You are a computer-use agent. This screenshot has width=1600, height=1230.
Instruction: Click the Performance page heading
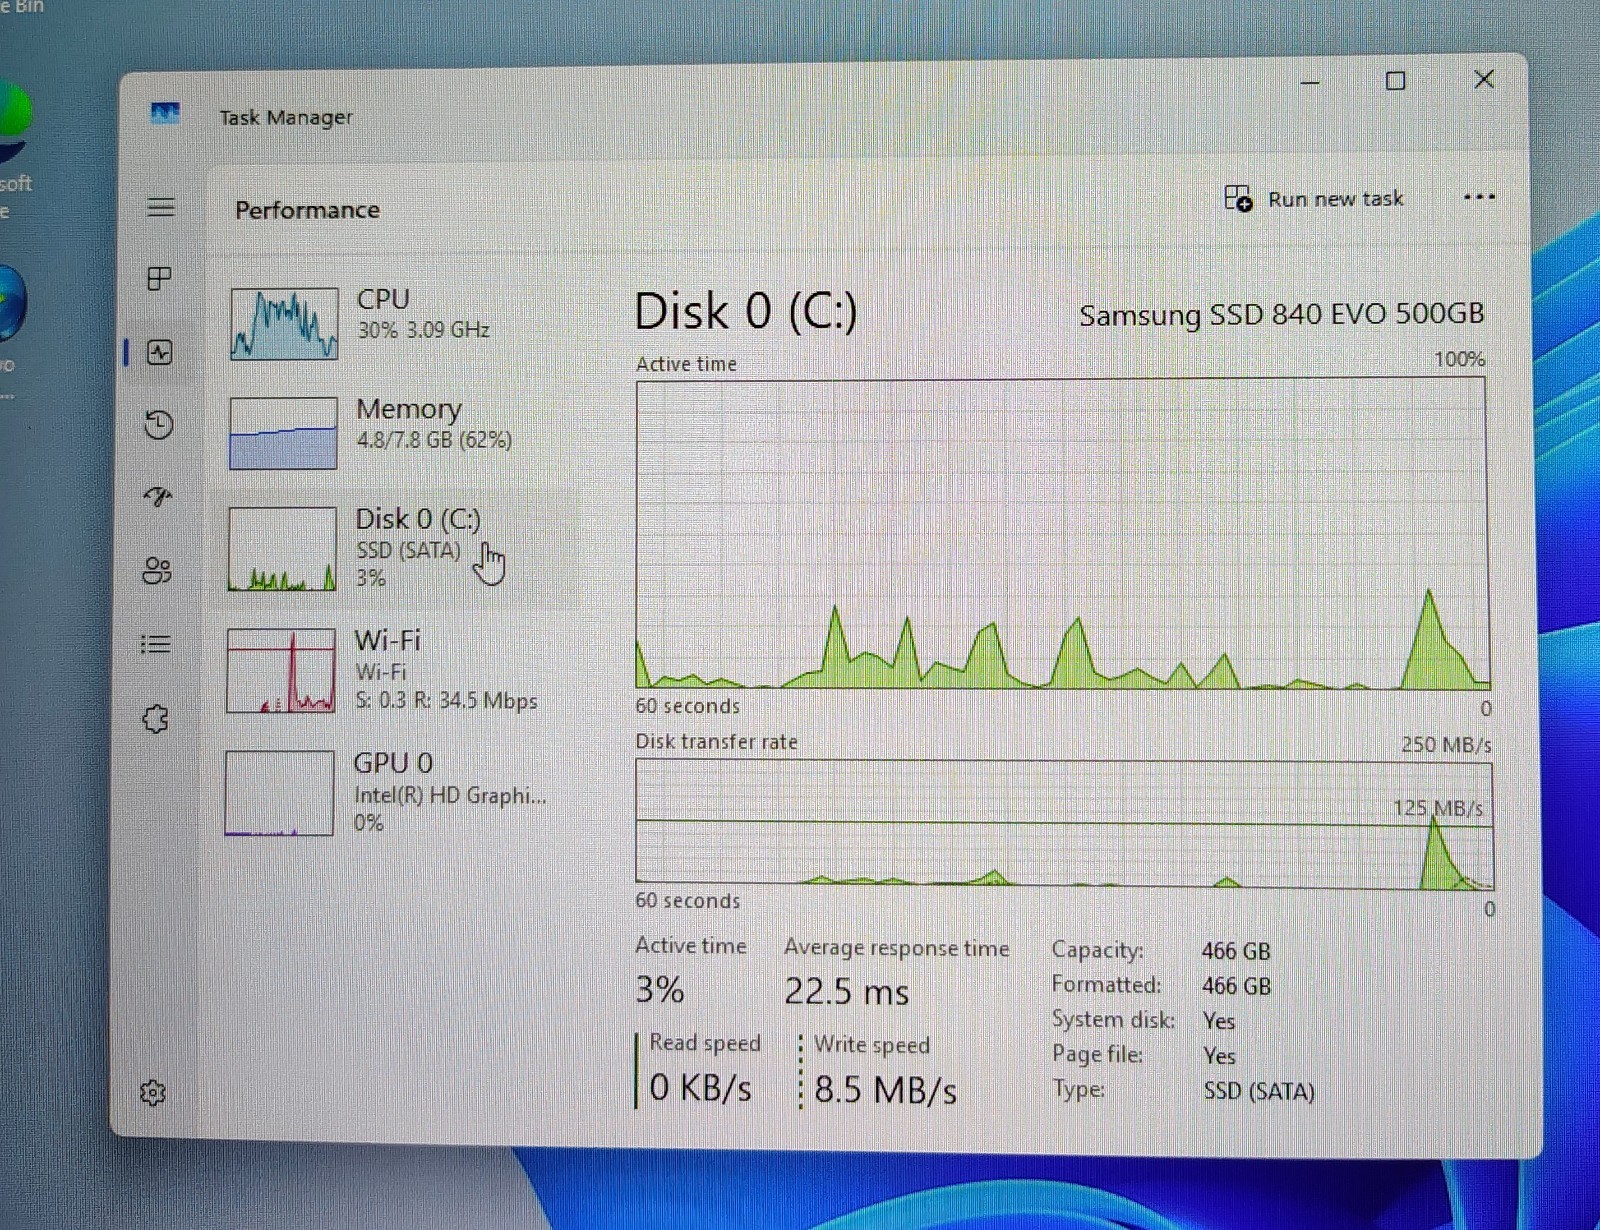click(307, 210)
